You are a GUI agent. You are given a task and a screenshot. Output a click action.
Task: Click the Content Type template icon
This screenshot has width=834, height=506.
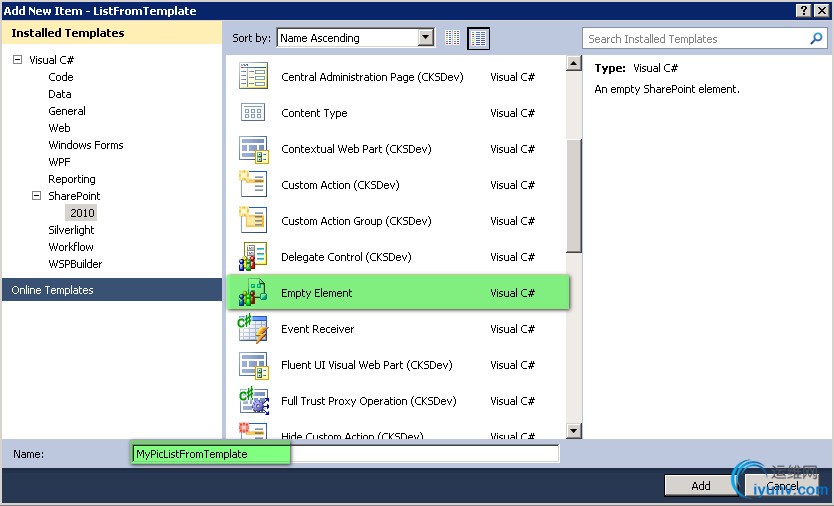click(x=253, y=112)
